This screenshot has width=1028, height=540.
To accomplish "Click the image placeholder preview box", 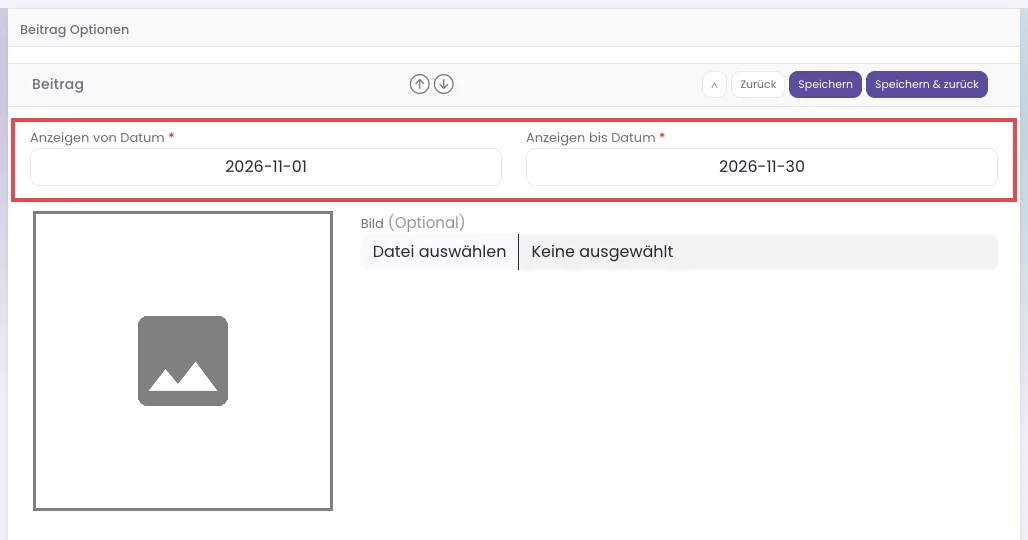I will [183, 360].
